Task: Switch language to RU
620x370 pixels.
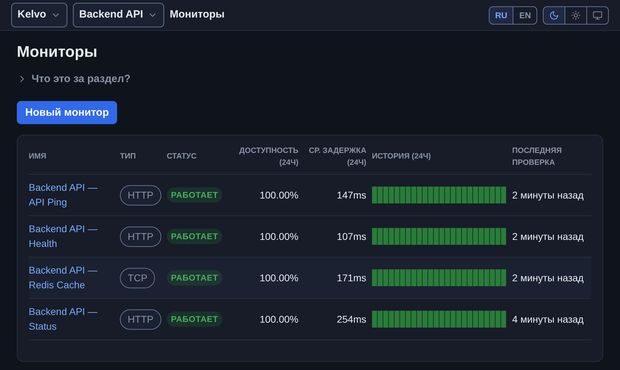Action: (501, 15)
